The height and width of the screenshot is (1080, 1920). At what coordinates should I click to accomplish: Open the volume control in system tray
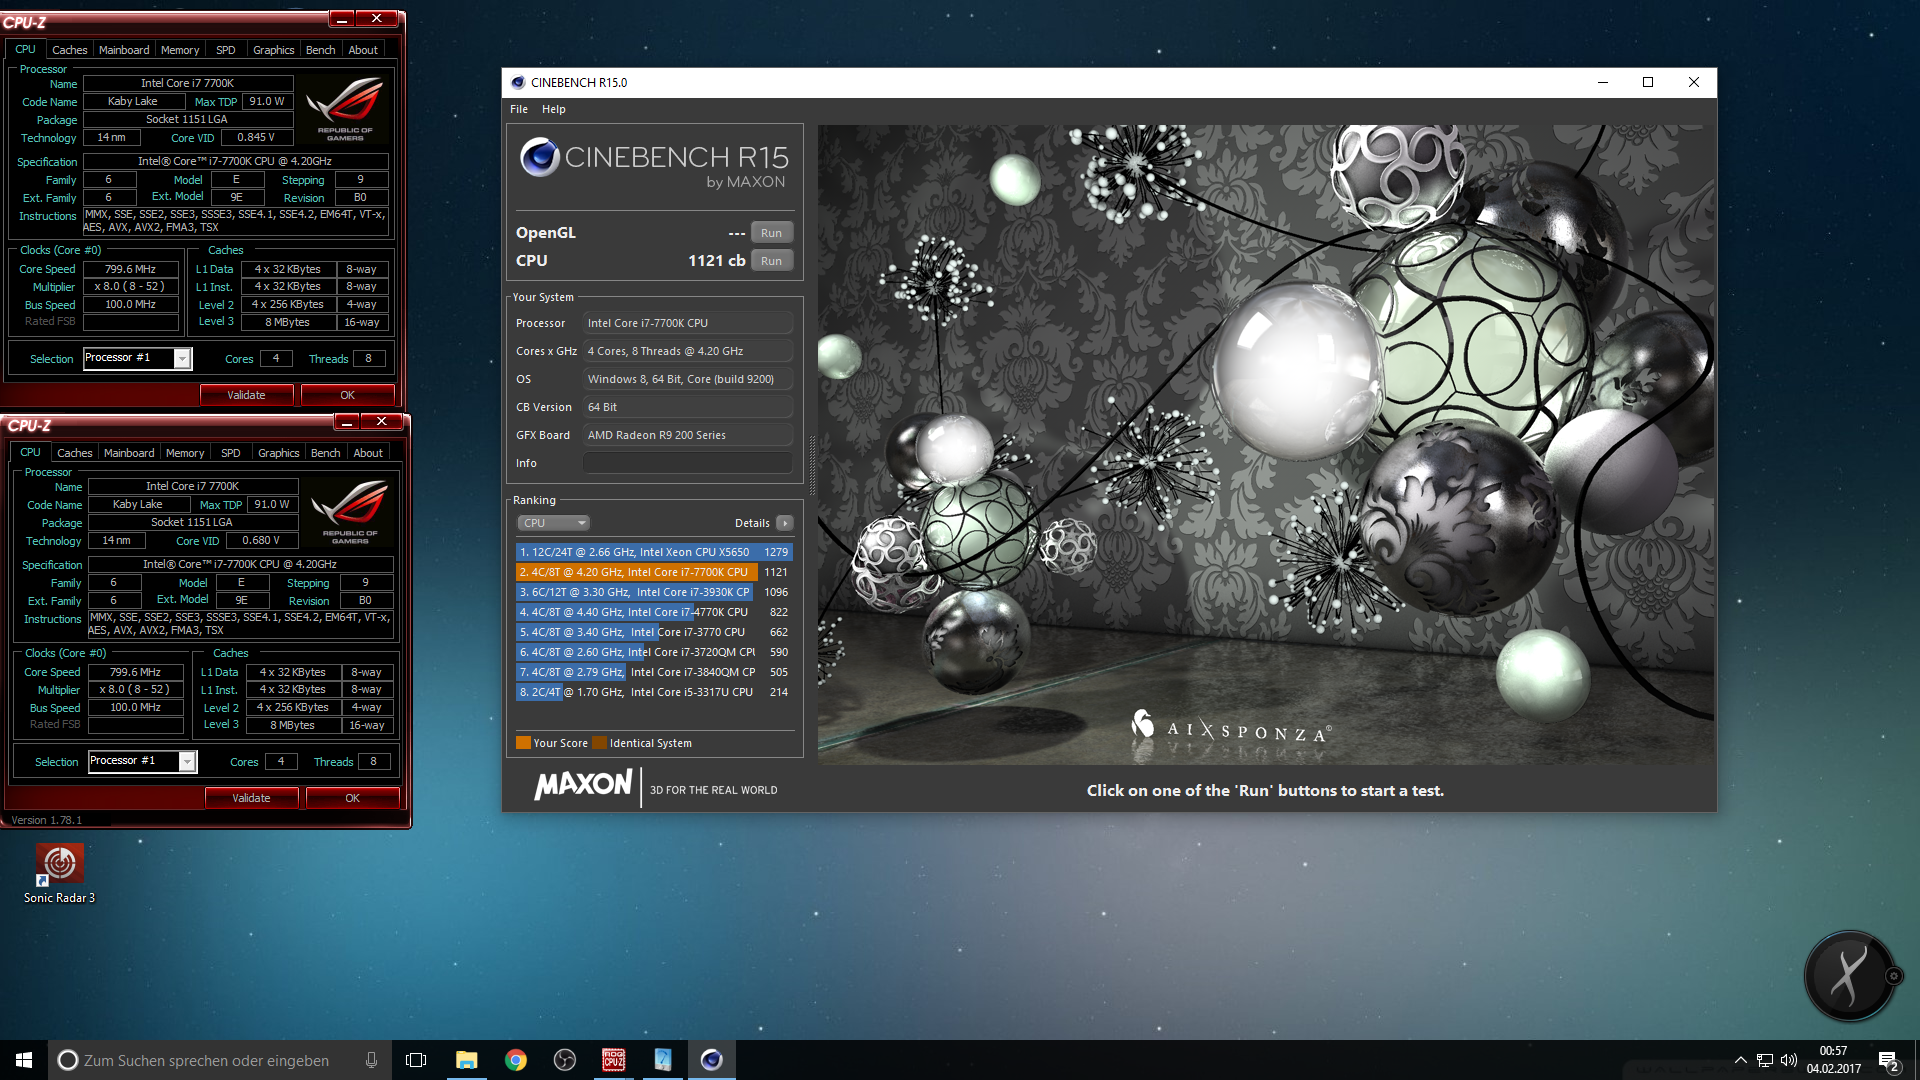(x=1789, y=1060)
